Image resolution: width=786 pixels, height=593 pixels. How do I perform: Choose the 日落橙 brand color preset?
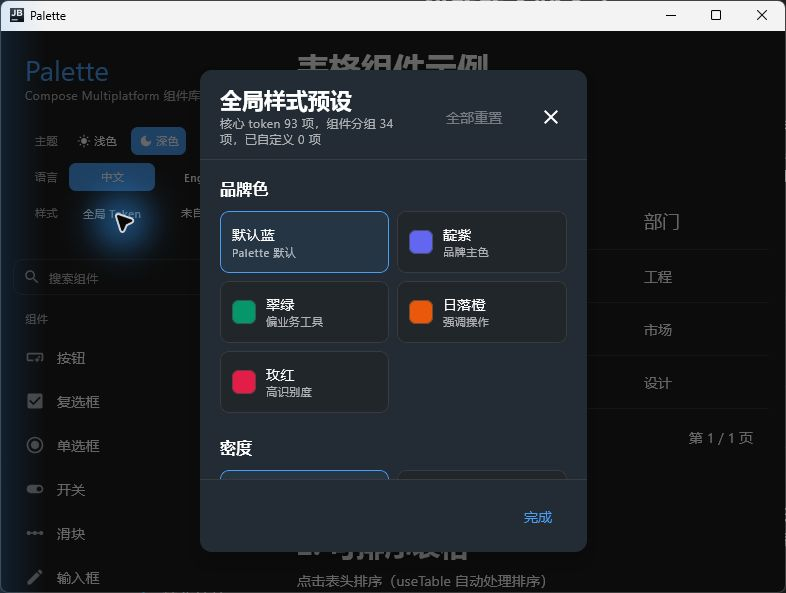[x=482, y=312]
